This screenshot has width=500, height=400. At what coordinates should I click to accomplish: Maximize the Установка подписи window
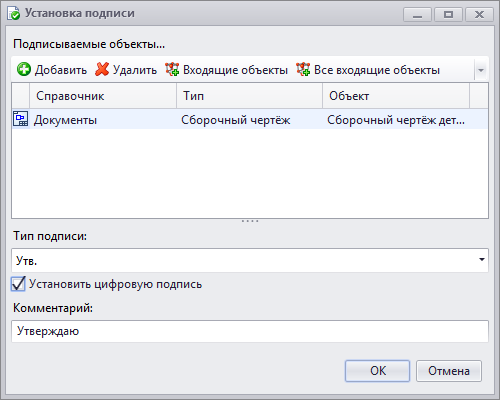(x=448, y=15)
